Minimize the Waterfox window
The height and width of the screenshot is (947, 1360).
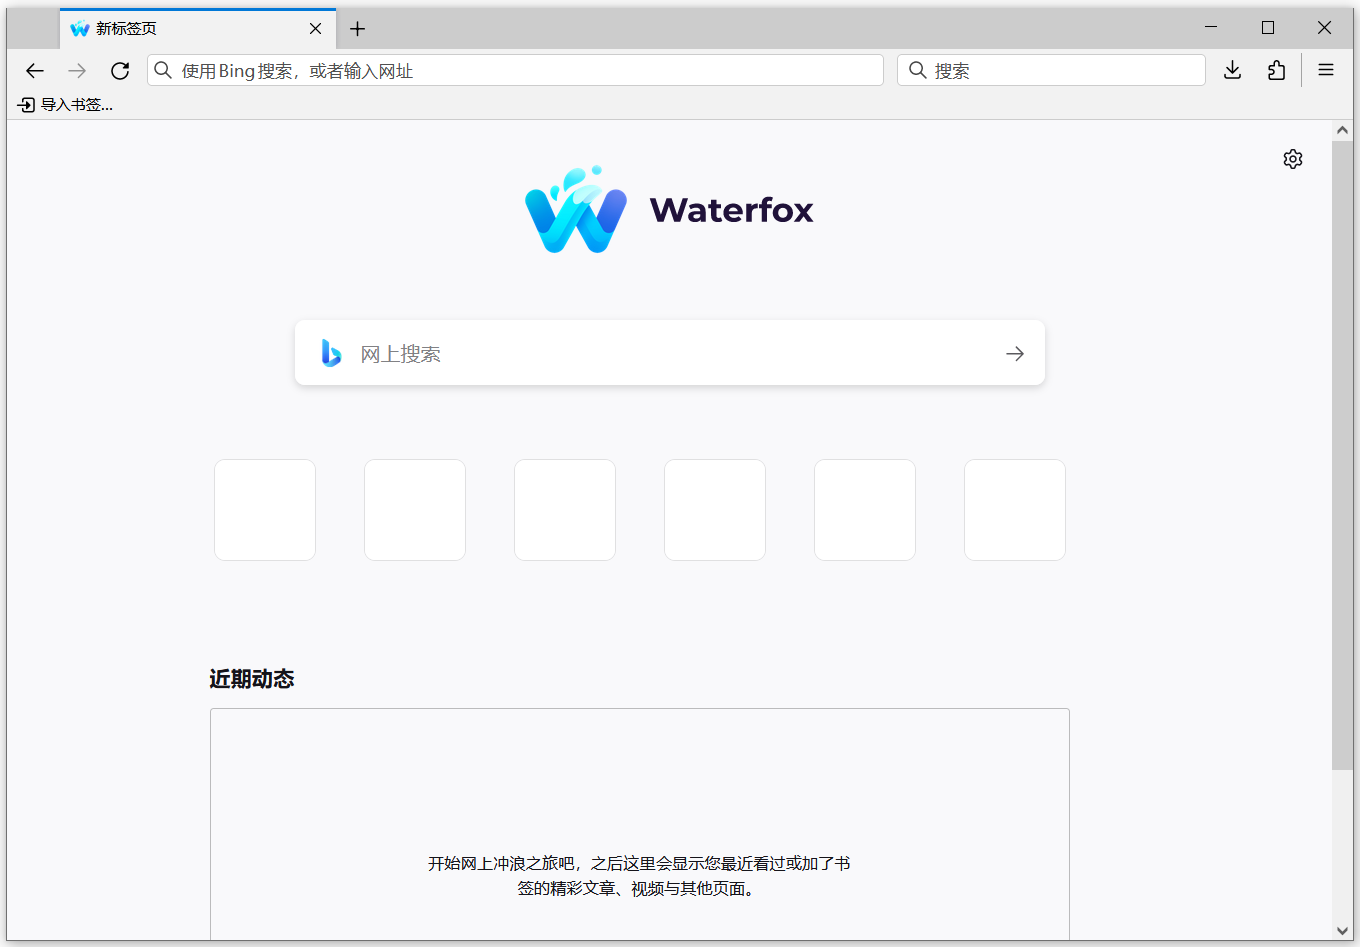[1211, 28]
